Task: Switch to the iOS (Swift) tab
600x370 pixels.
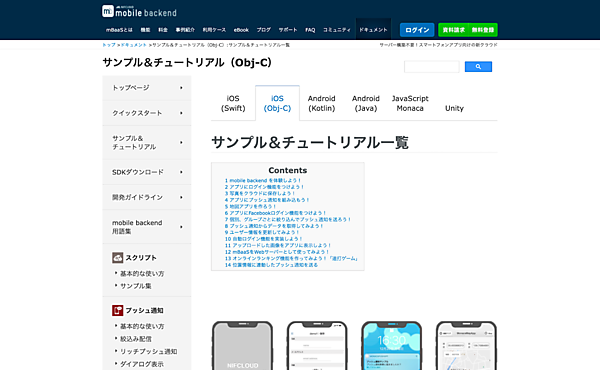Action: (x=233, y=103)
